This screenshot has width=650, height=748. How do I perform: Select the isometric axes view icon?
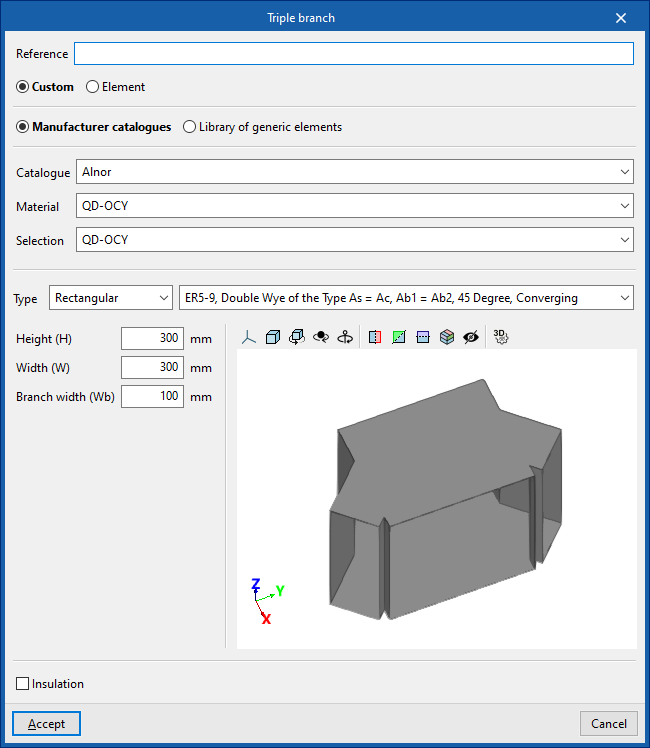(249, 338)
